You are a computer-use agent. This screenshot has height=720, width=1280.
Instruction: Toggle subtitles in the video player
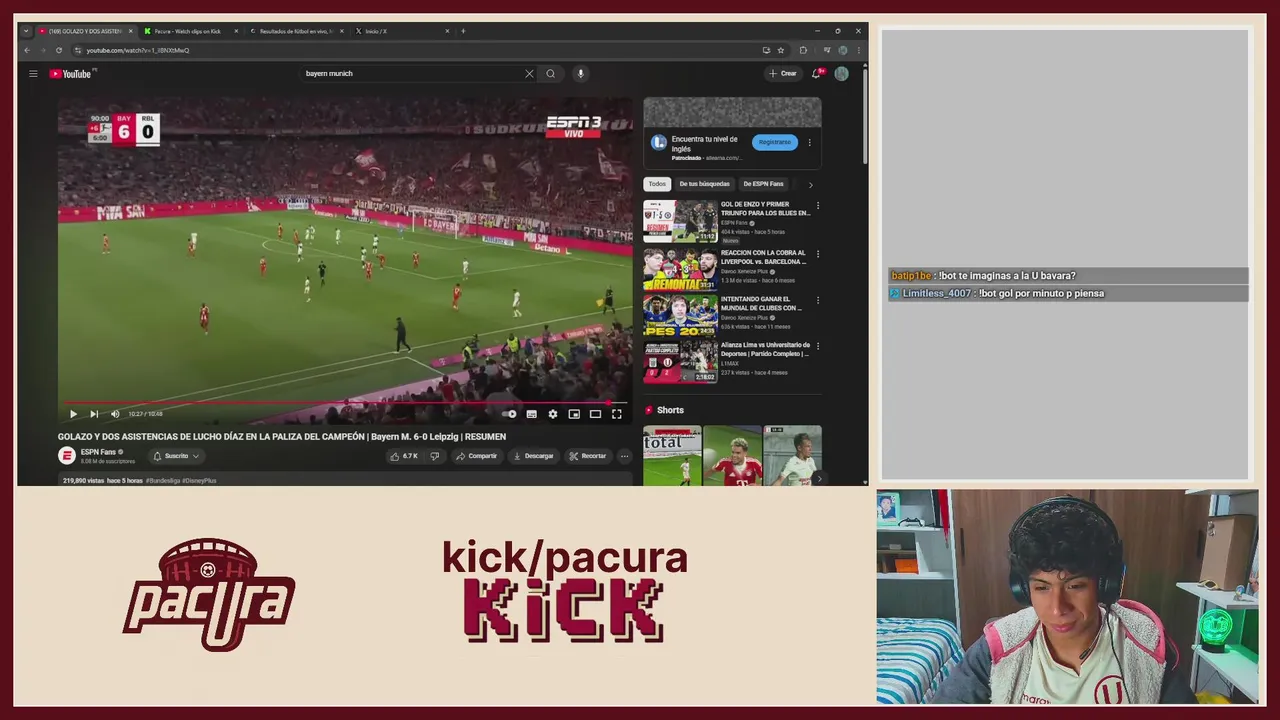coord(531,414)
